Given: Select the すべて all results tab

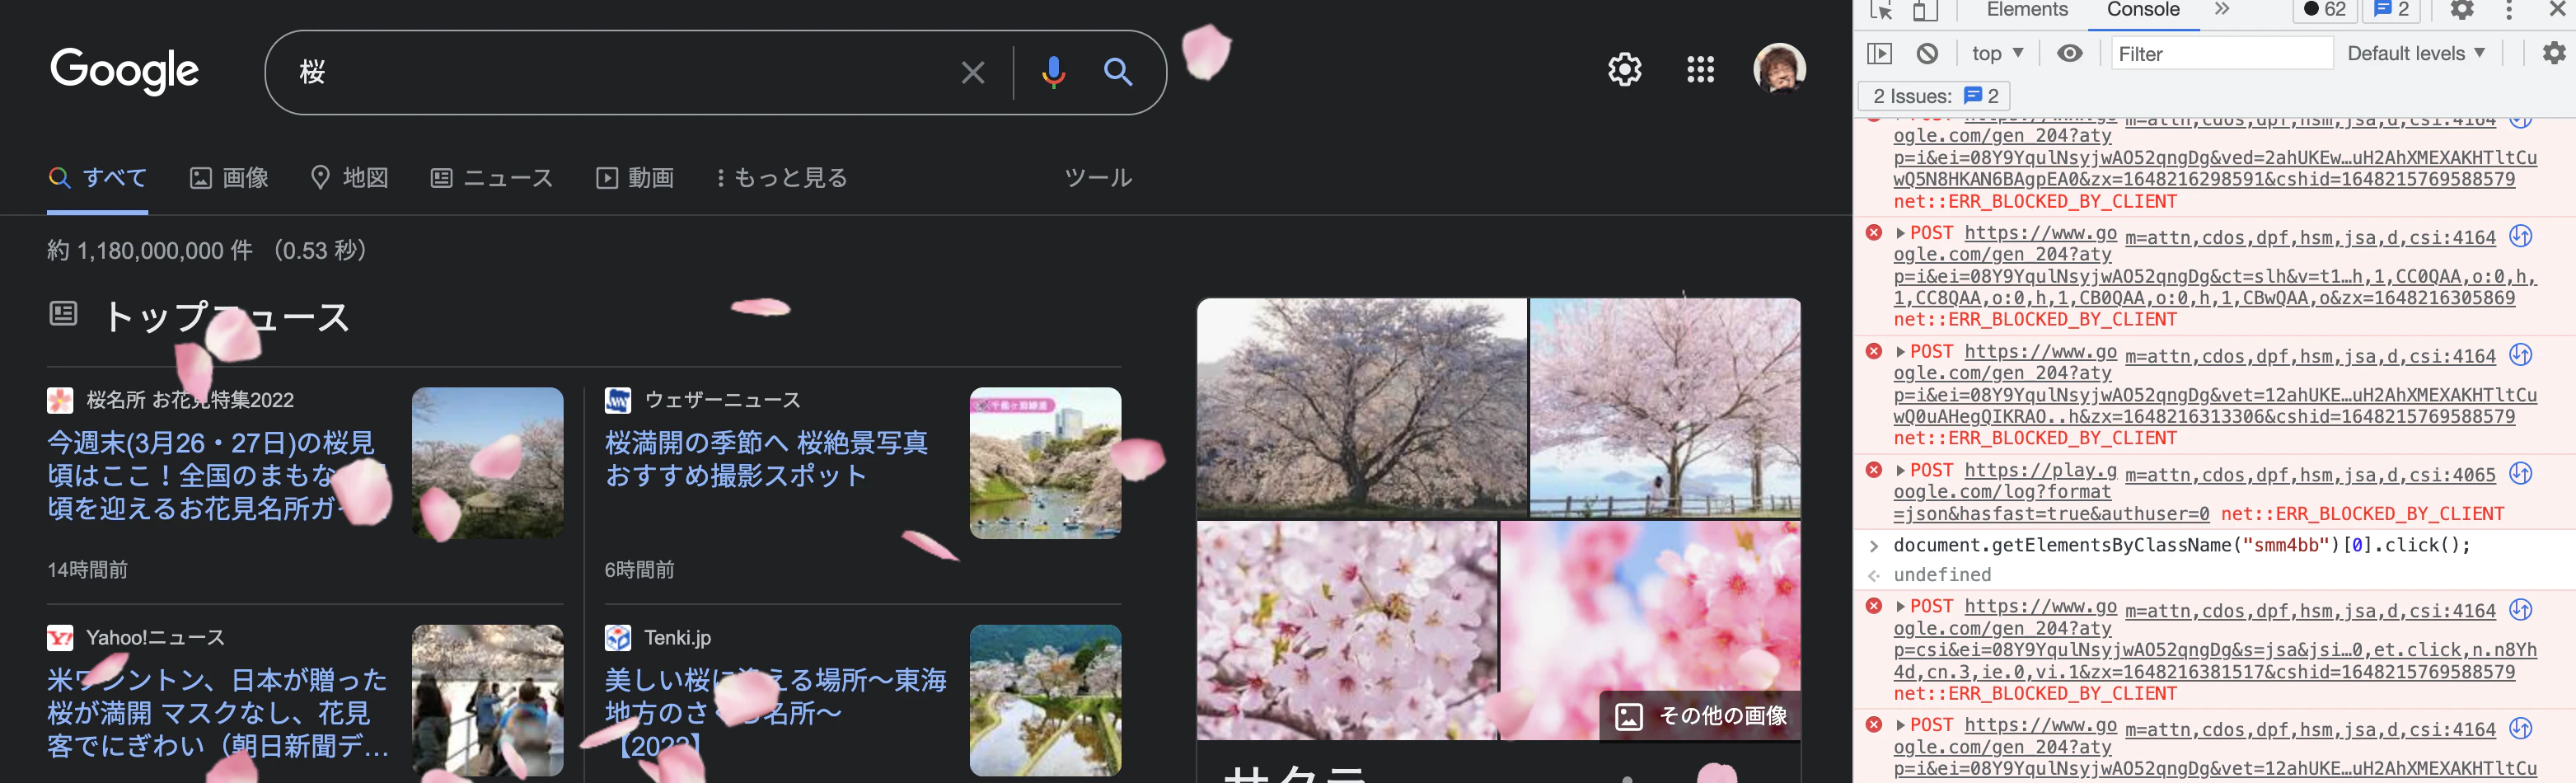Looking at the screenshot, I should click(x=98, y=178).
